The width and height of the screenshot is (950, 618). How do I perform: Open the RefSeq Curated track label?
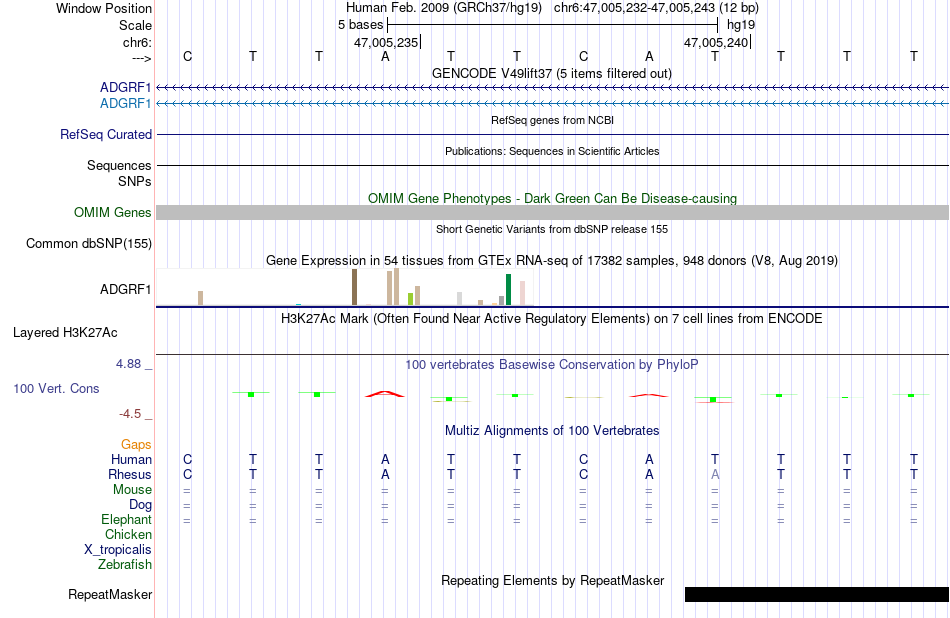(106, 135)
